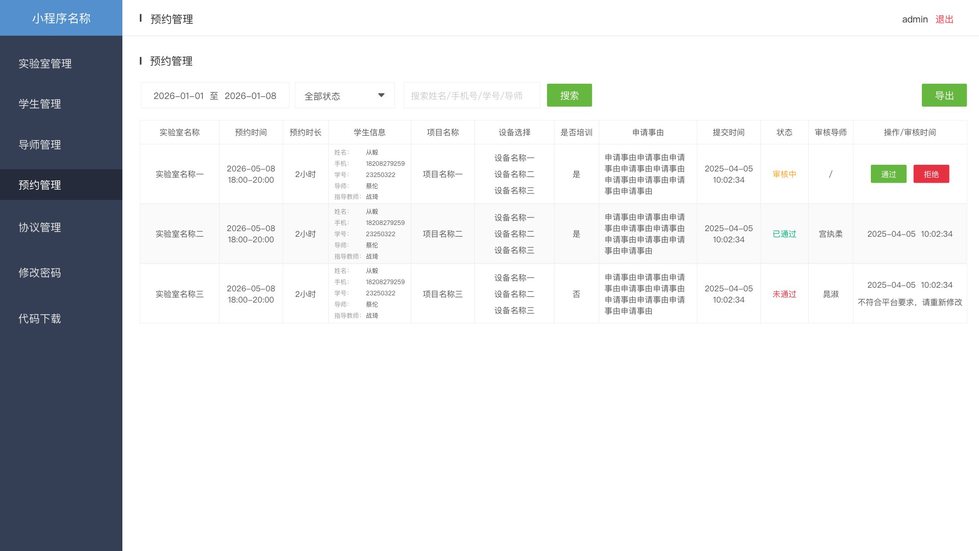Click the 预约时间 column header
The width and height of the screenshot is (979, 551).
point(251,132)
